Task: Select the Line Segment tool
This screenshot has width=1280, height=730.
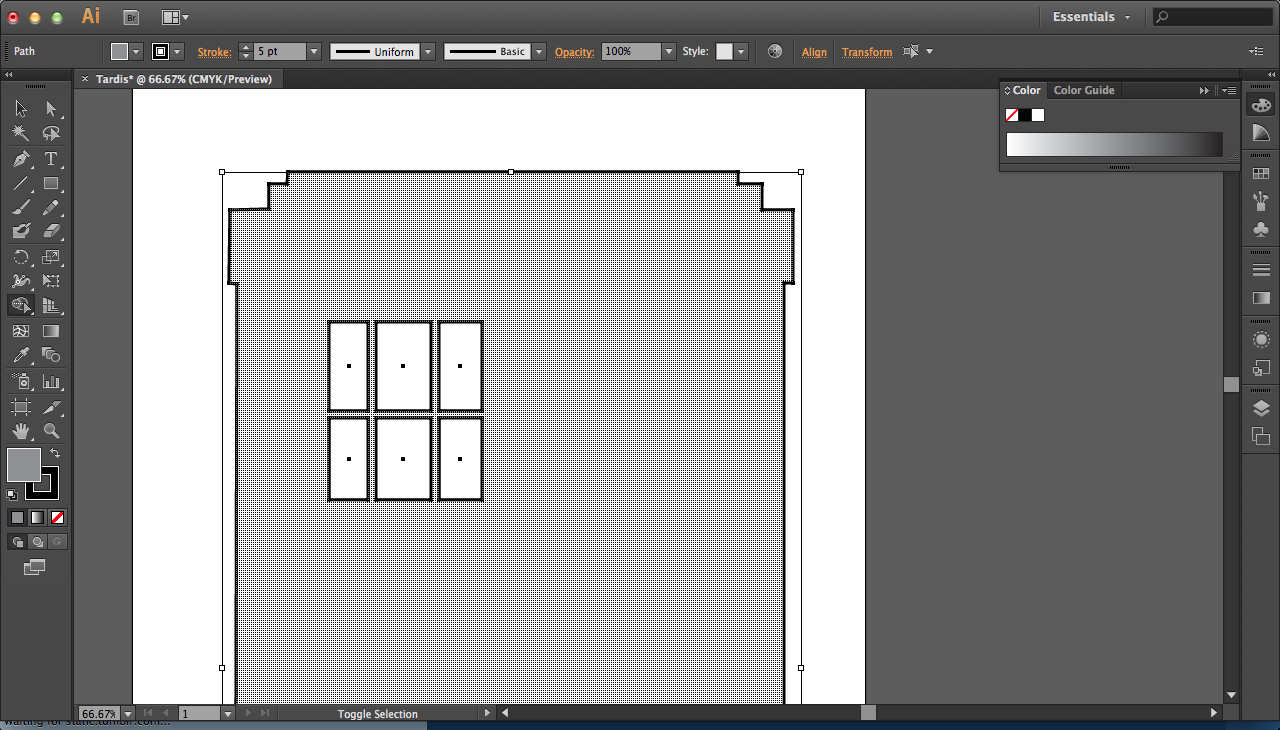Action: click(21, 184)
